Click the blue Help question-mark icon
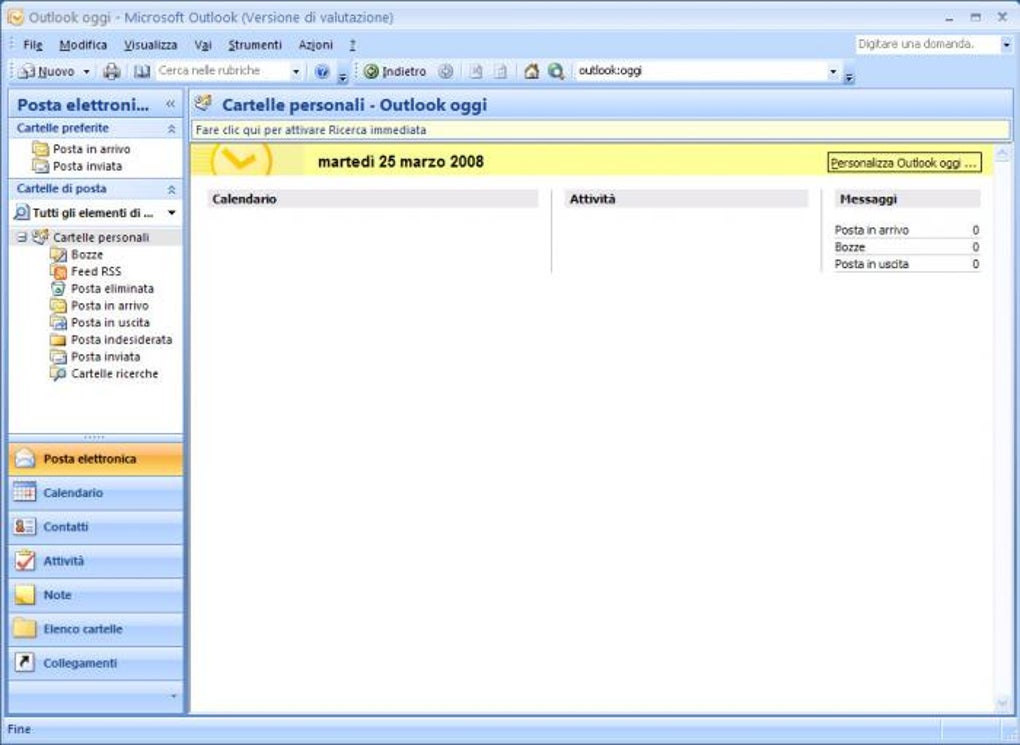This screenshot has width=1020, height=745. 322,72
